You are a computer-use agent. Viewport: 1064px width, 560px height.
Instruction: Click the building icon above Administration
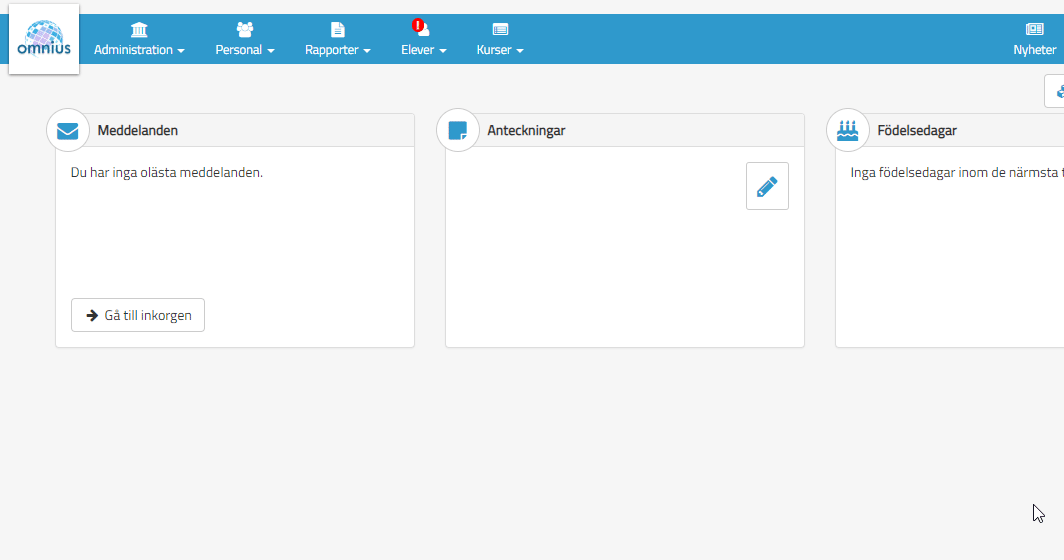(139, 29)
